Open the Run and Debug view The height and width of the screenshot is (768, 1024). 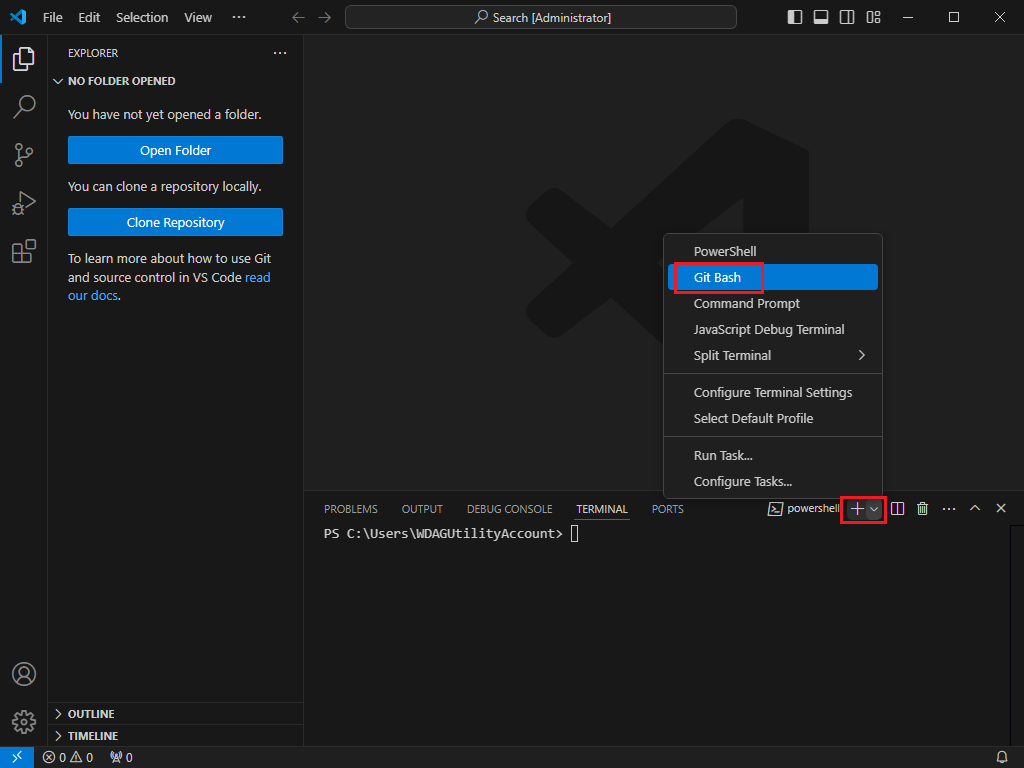[24, 203]
